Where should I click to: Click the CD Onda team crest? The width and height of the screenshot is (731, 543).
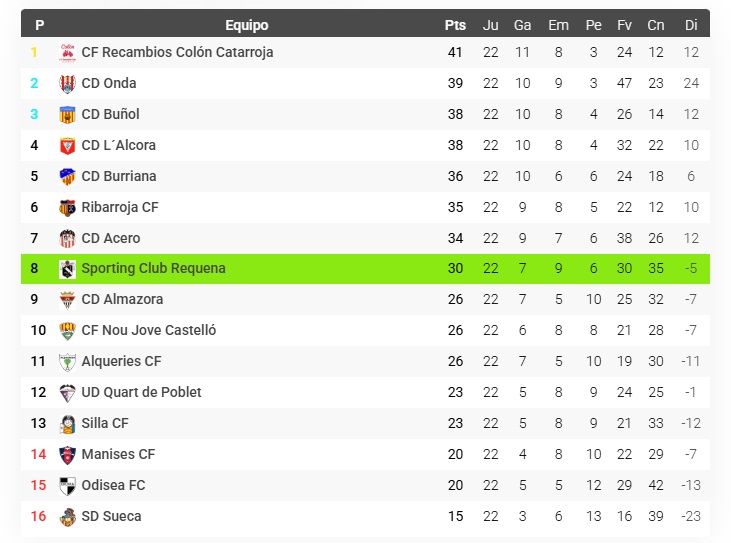pos(68,83)
